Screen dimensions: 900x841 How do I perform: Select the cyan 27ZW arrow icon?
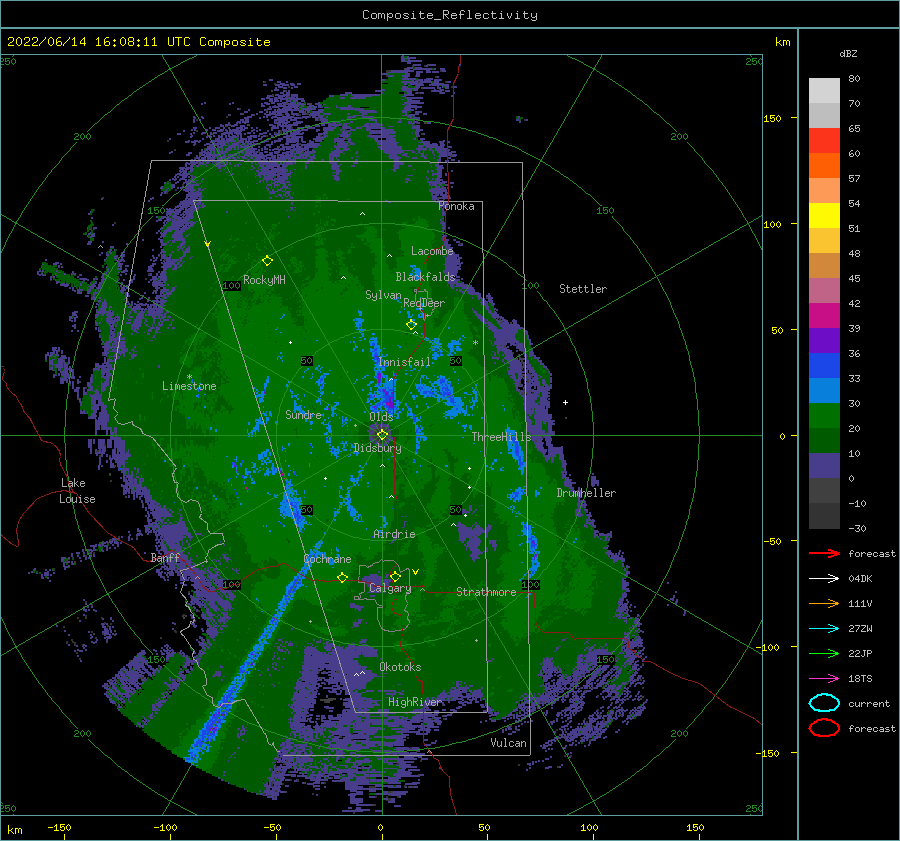[x=824, y=629]
